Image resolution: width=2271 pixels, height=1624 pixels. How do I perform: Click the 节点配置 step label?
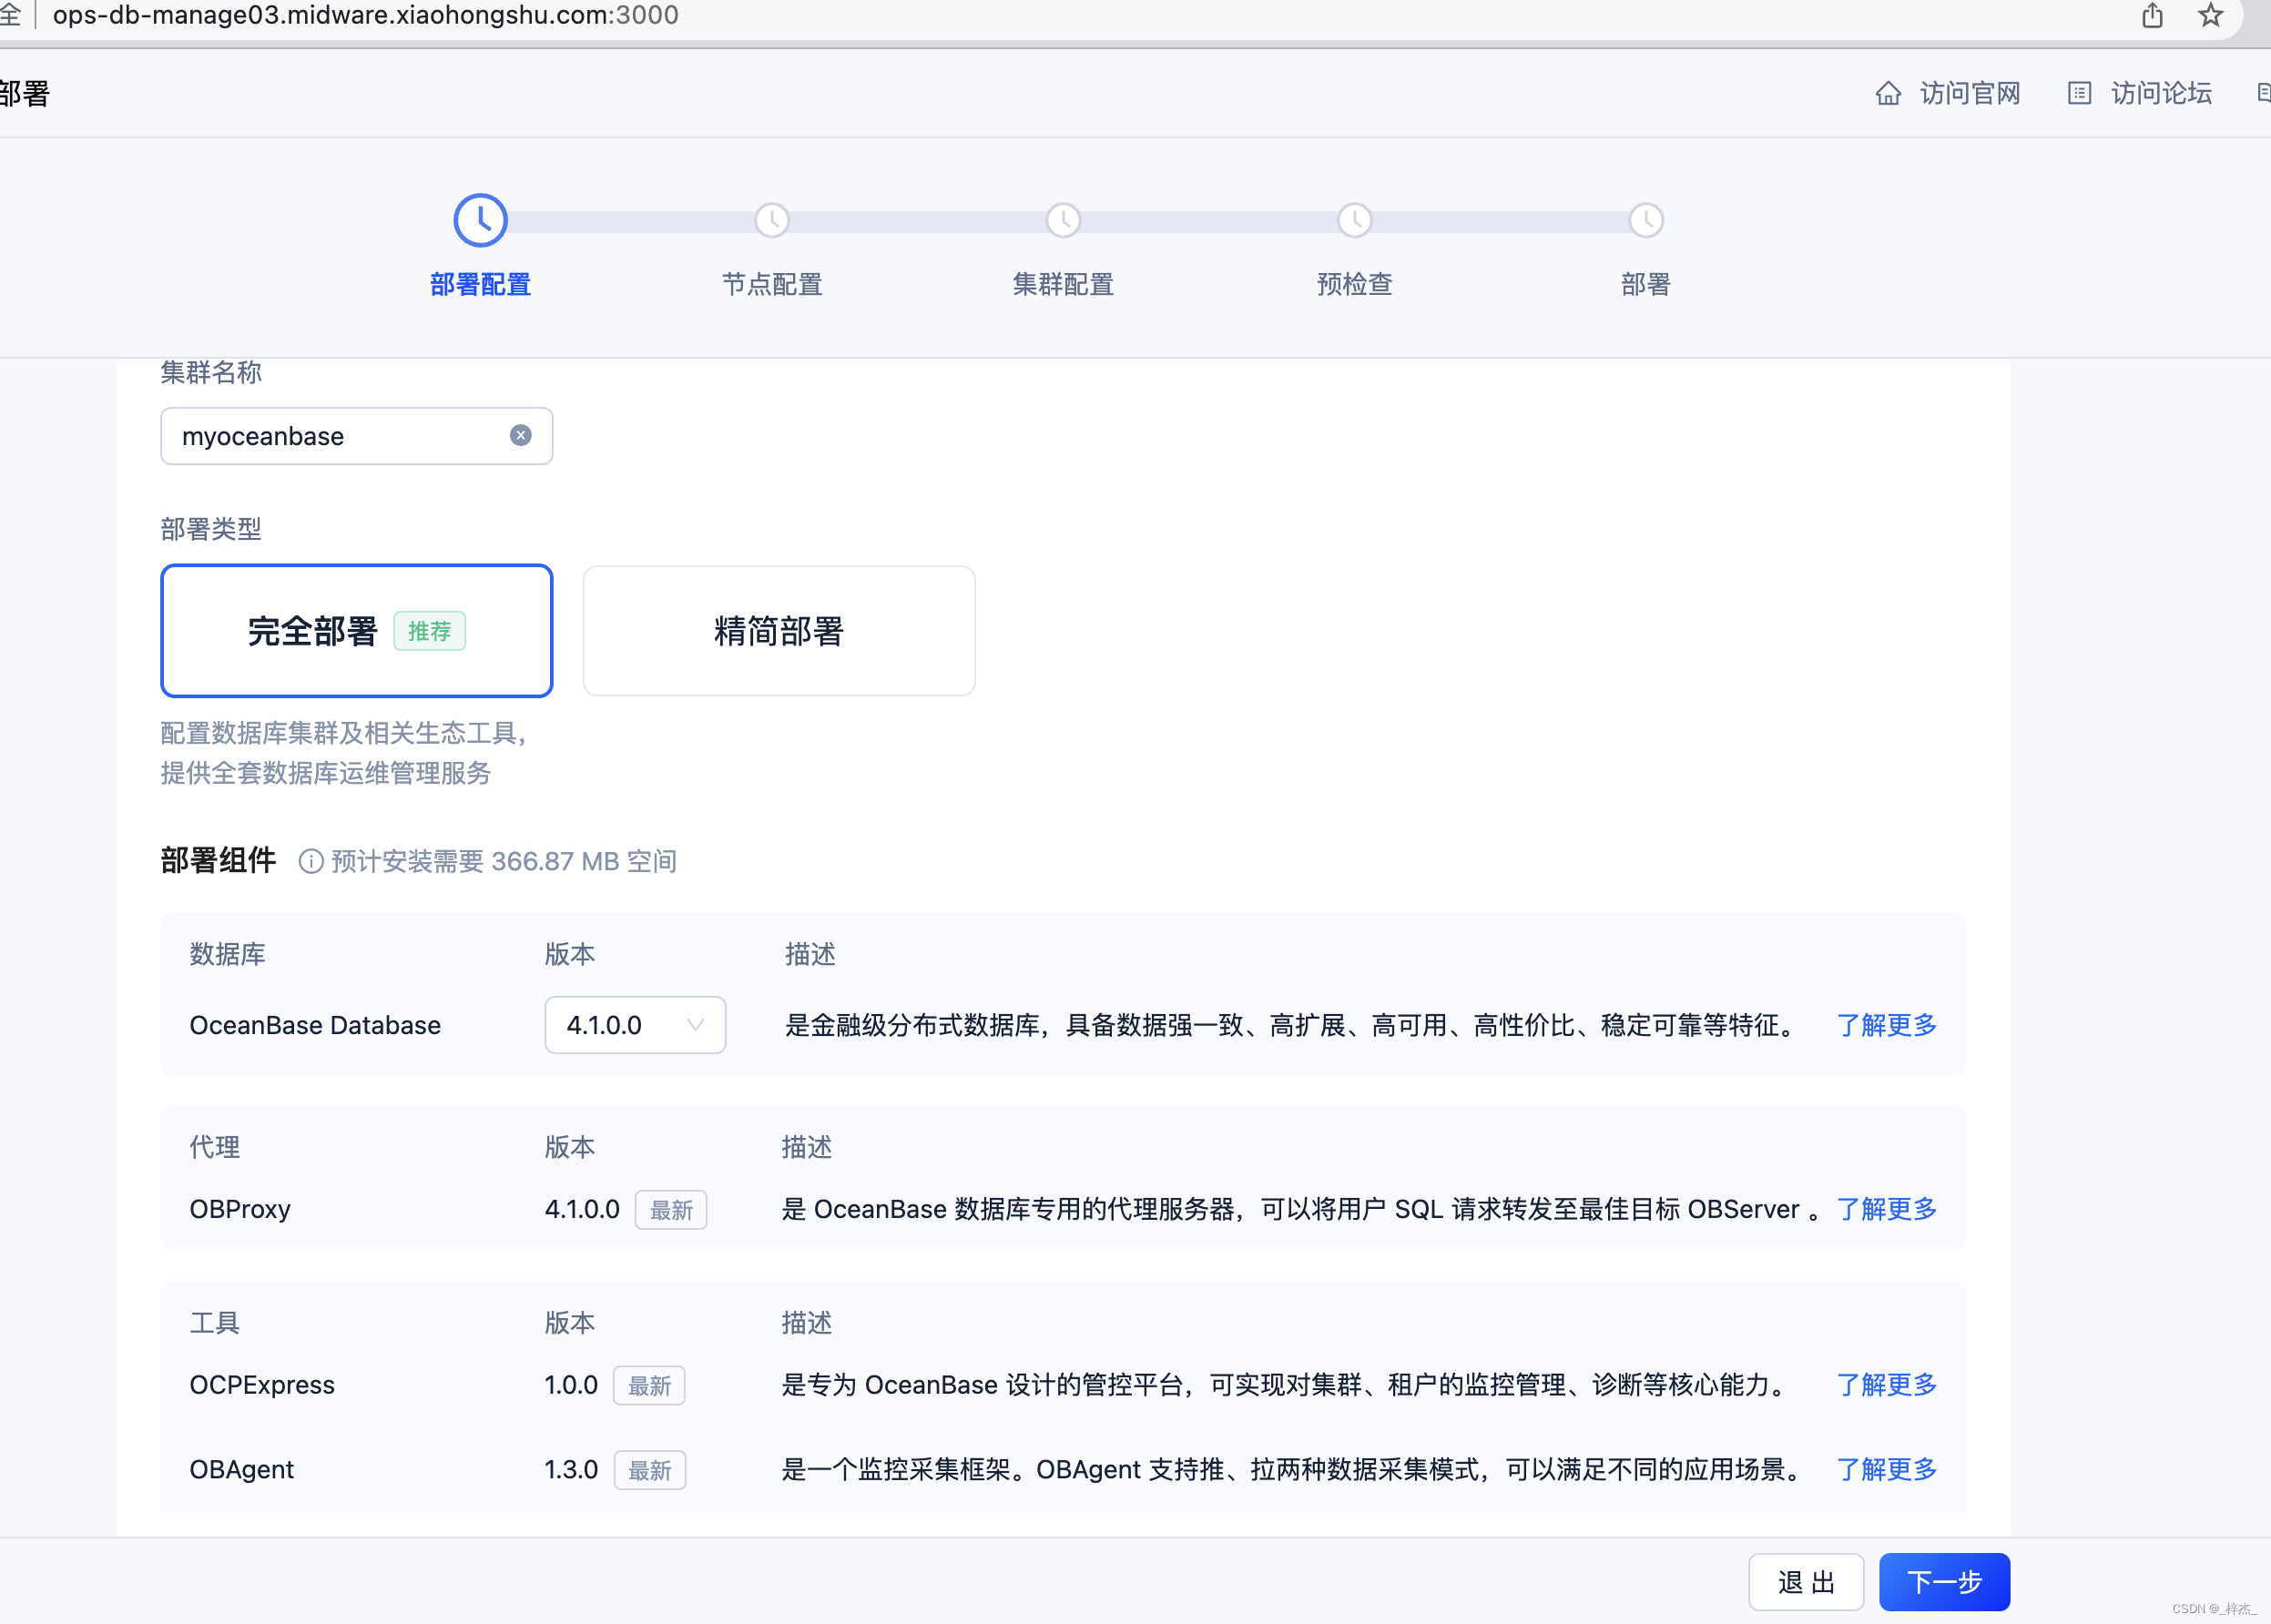point(772,285)
